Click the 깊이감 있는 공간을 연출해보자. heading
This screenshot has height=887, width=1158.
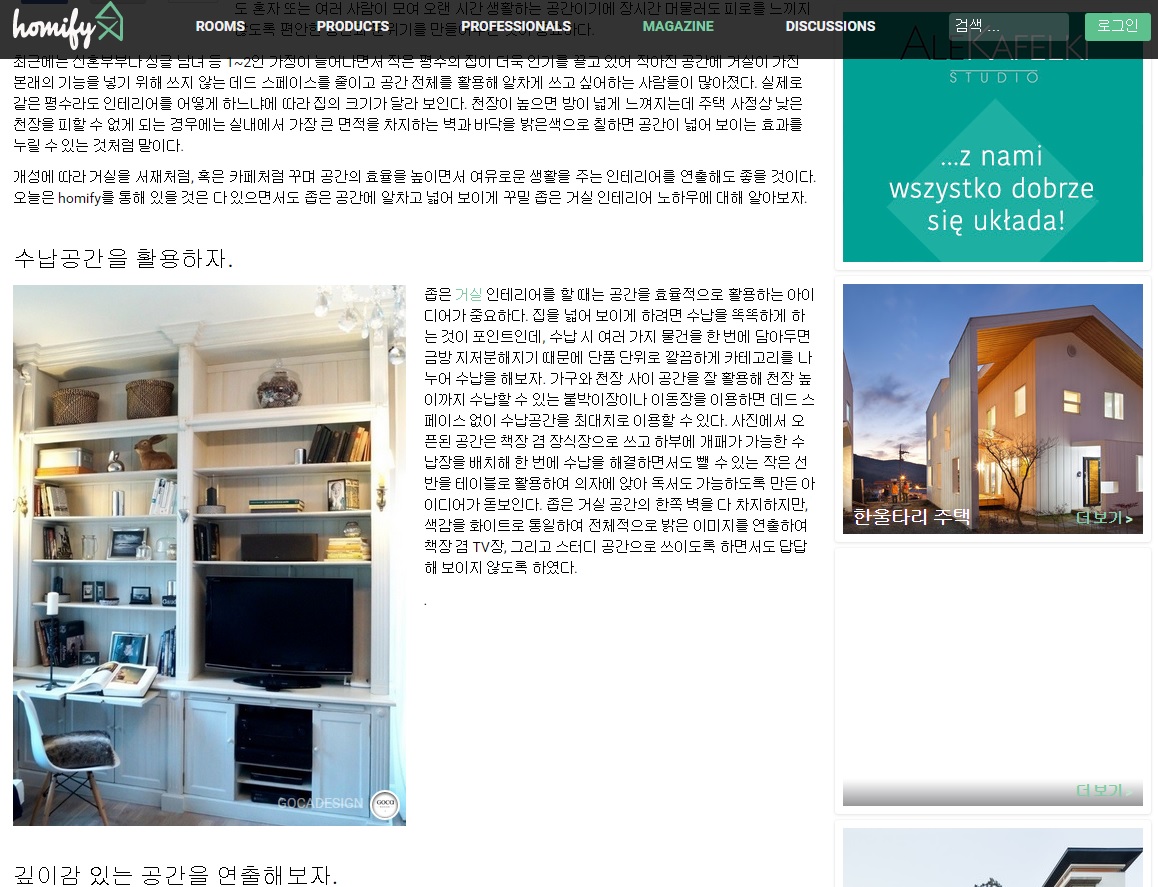tap(175, 875)
